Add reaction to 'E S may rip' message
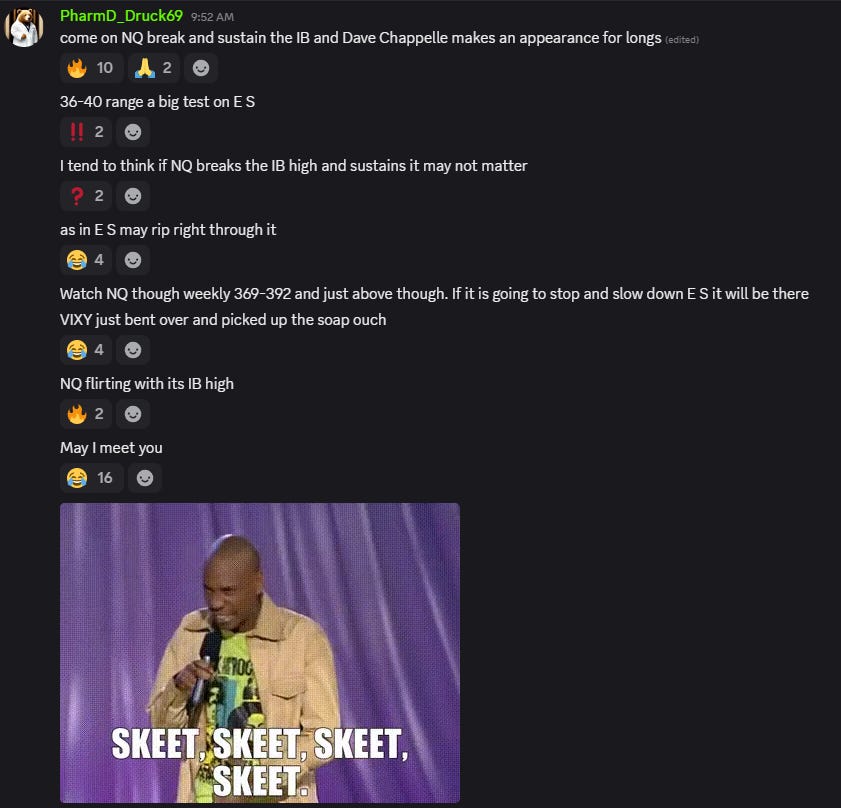Image resolution: width=841 pixels, height=808 pixels. pos(133,260)
